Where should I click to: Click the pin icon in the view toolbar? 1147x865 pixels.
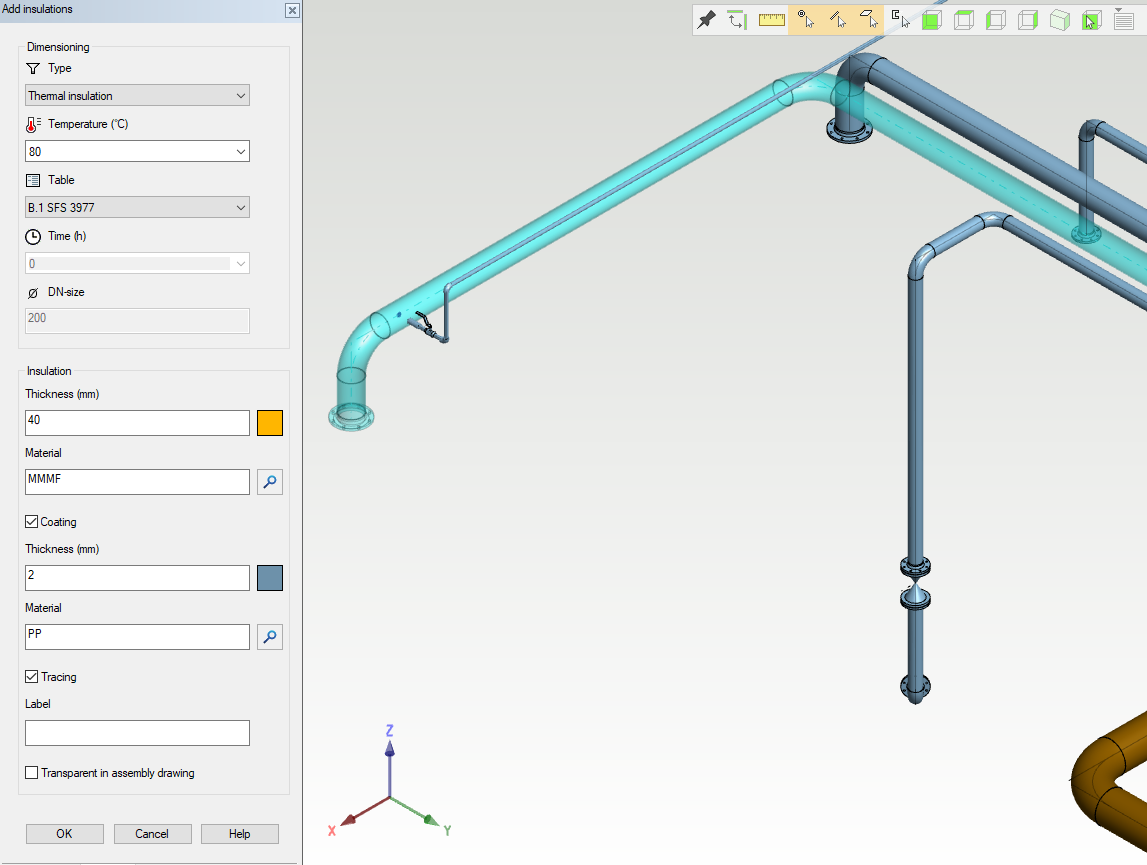tap(706, 20)
